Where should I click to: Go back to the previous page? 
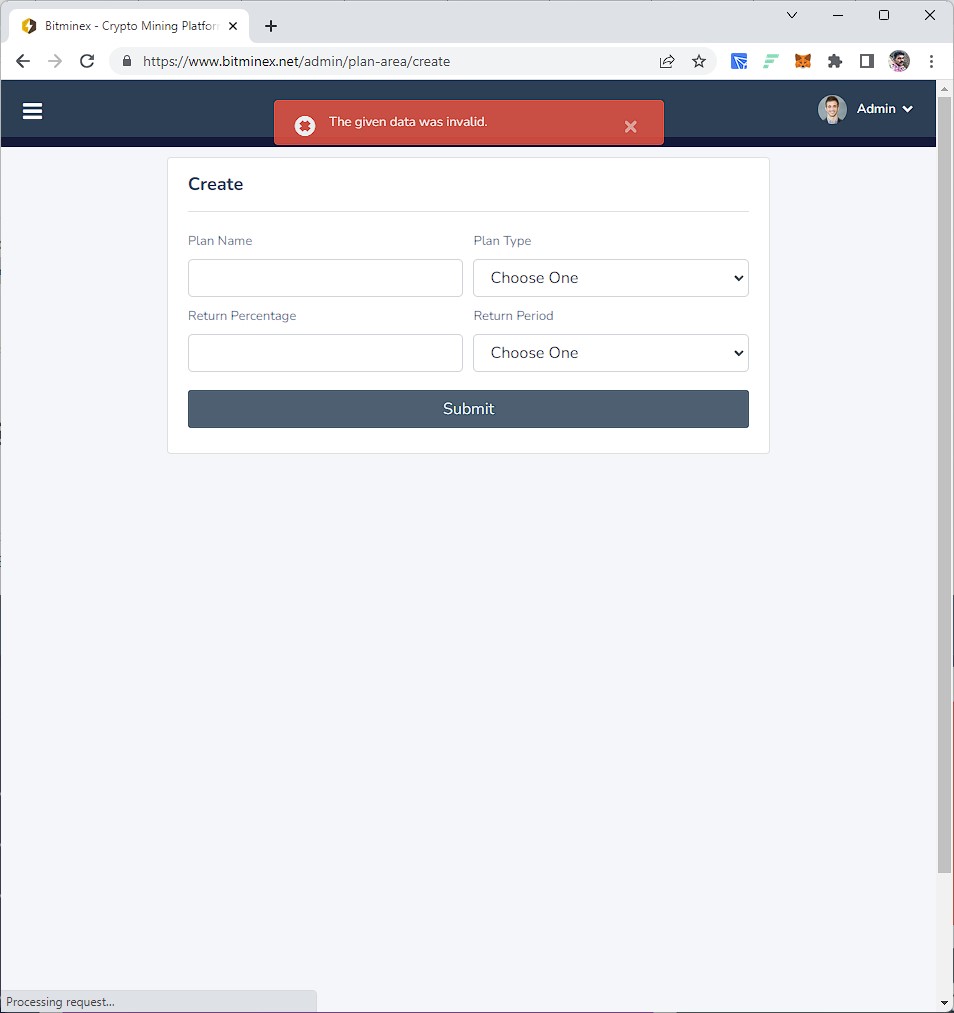(23, 61)
